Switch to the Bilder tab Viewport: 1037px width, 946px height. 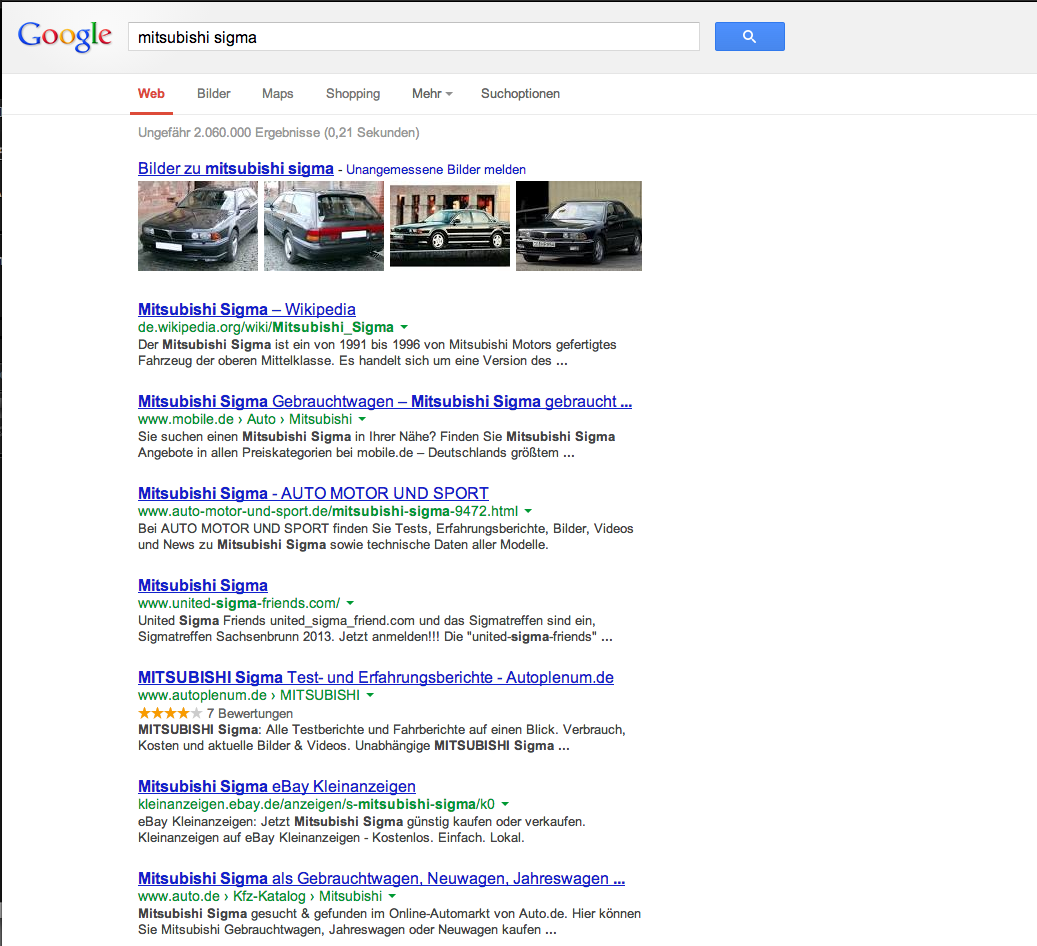[x=214, y=94]
